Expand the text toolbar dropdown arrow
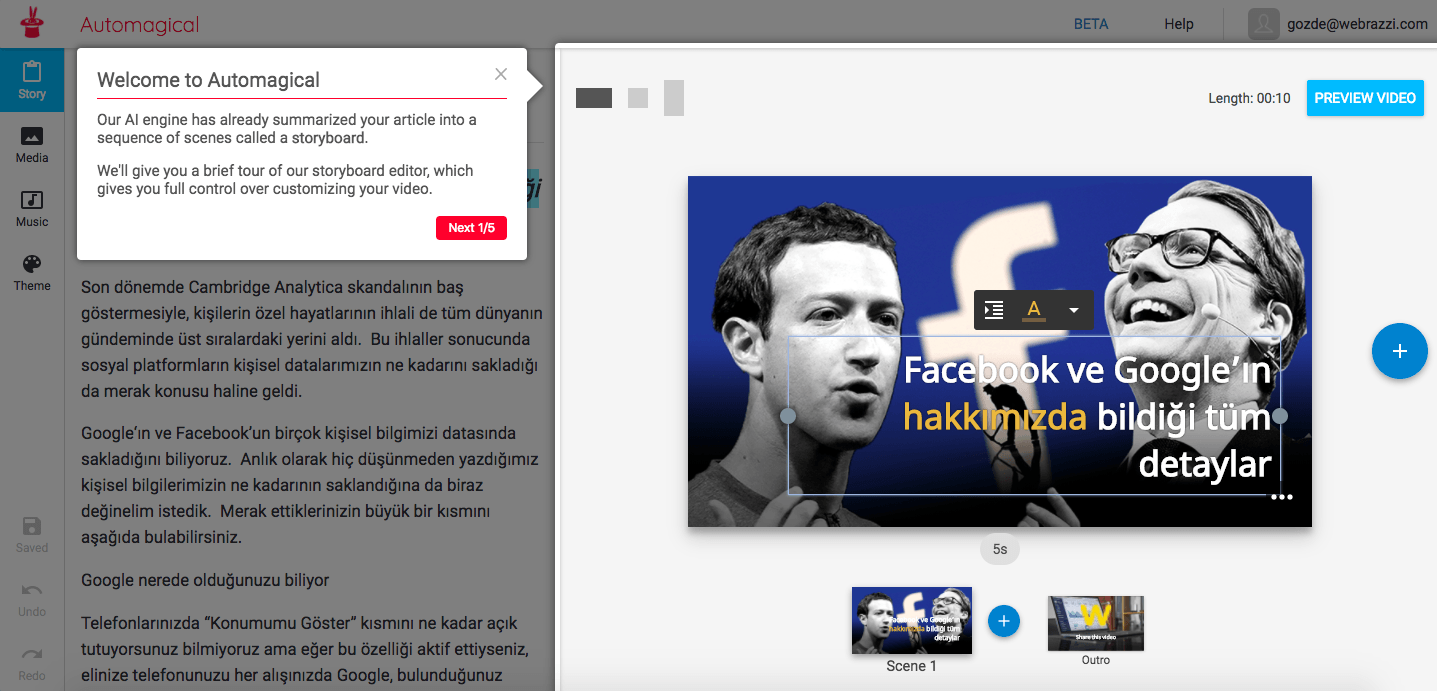The width and height of the screenshot is (1437, 691). (x=1073, y=310)
